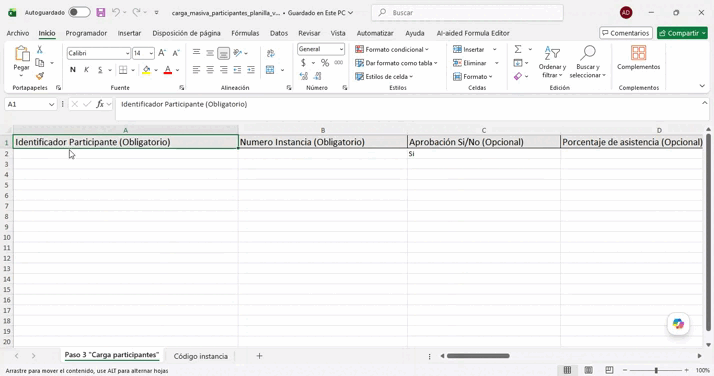Apply thousands separator 000 style

(338, 63)
